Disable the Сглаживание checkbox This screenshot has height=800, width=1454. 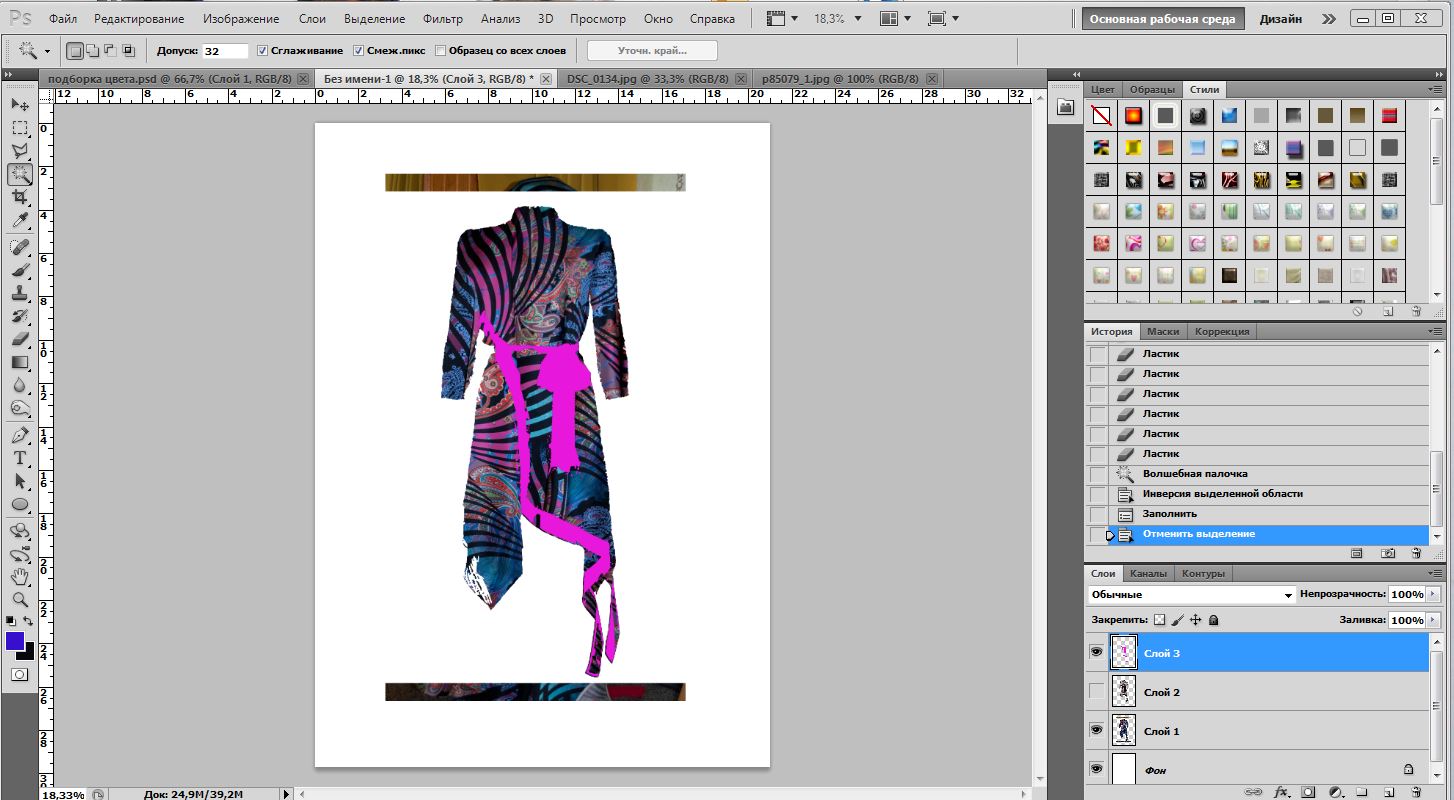coord(262,50)
